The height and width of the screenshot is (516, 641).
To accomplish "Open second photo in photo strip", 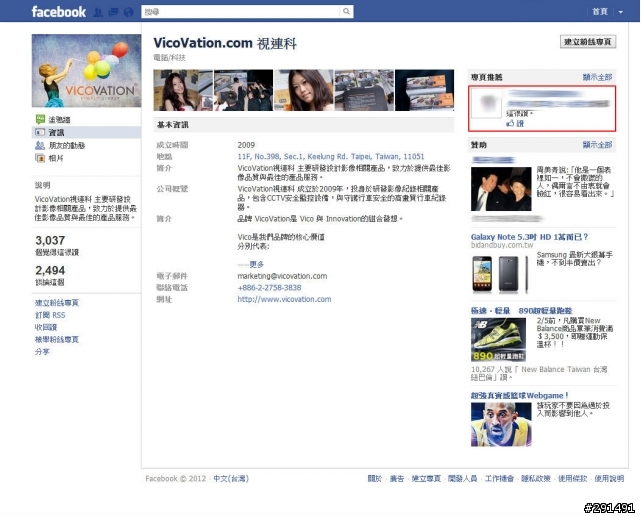I will pyautogui.click(x=243, y=90).
